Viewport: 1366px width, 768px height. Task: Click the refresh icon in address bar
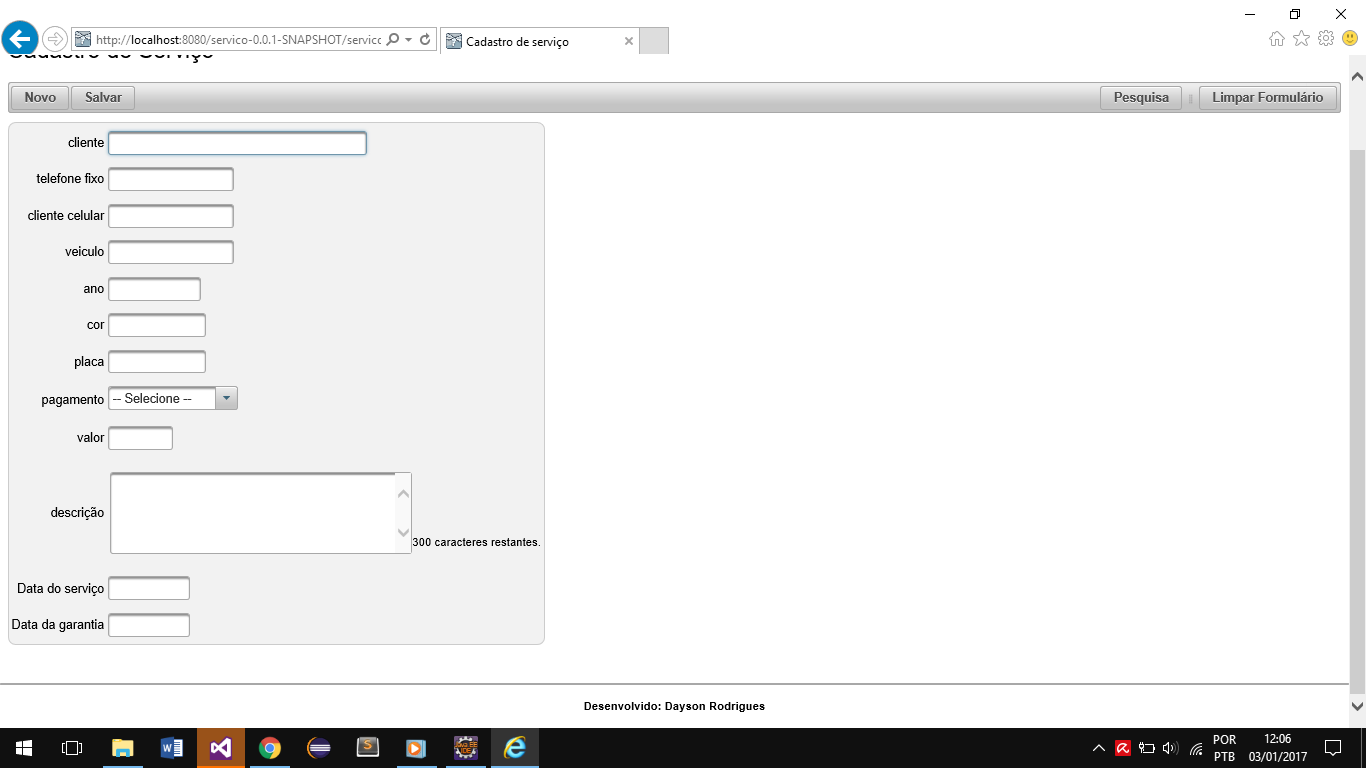[x=425, y=40]
